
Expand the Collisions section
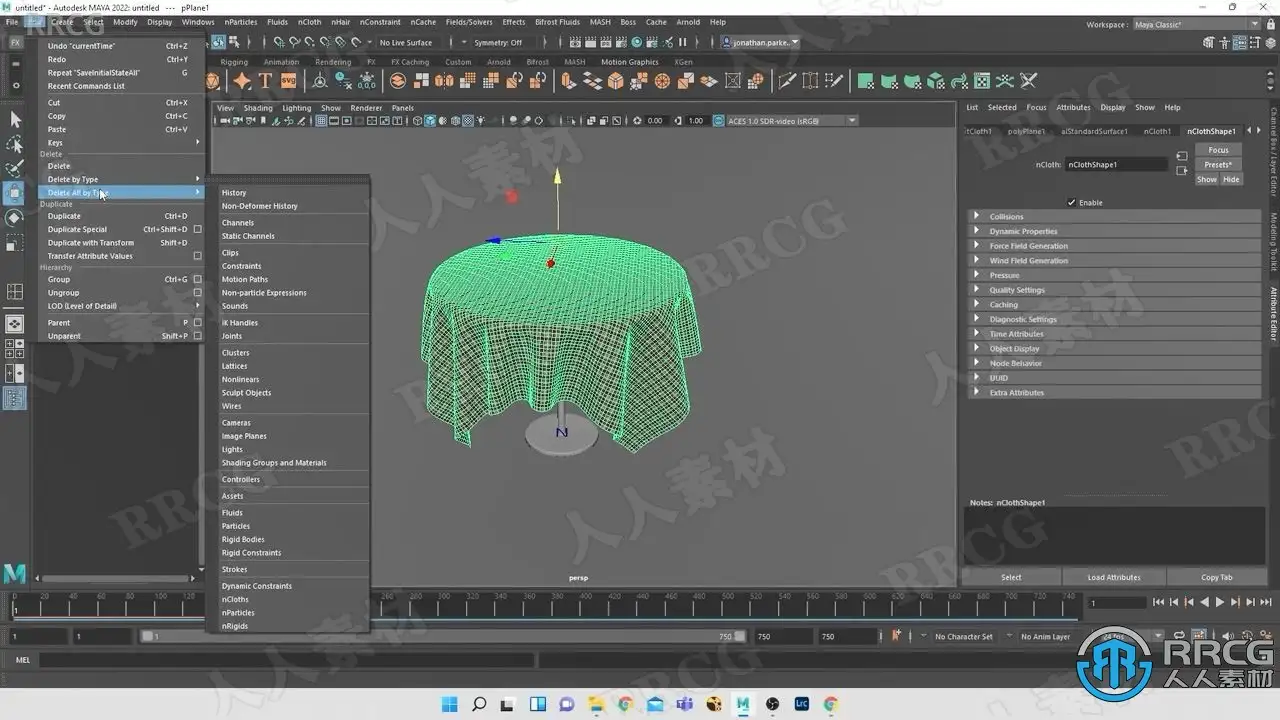(1115, 216)
